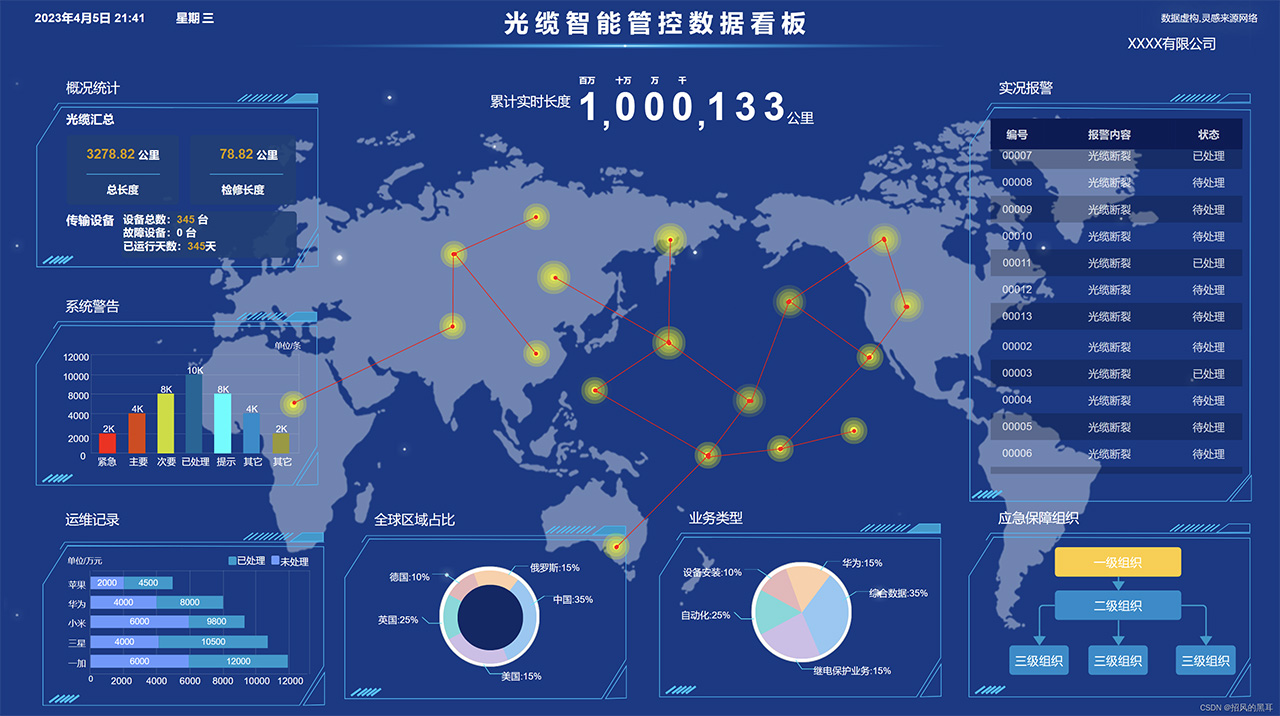Image resolution: width=1280 pixels, height=716 pixels.
Task: Click the map node on southern Australia
Action: click(618, 546)
